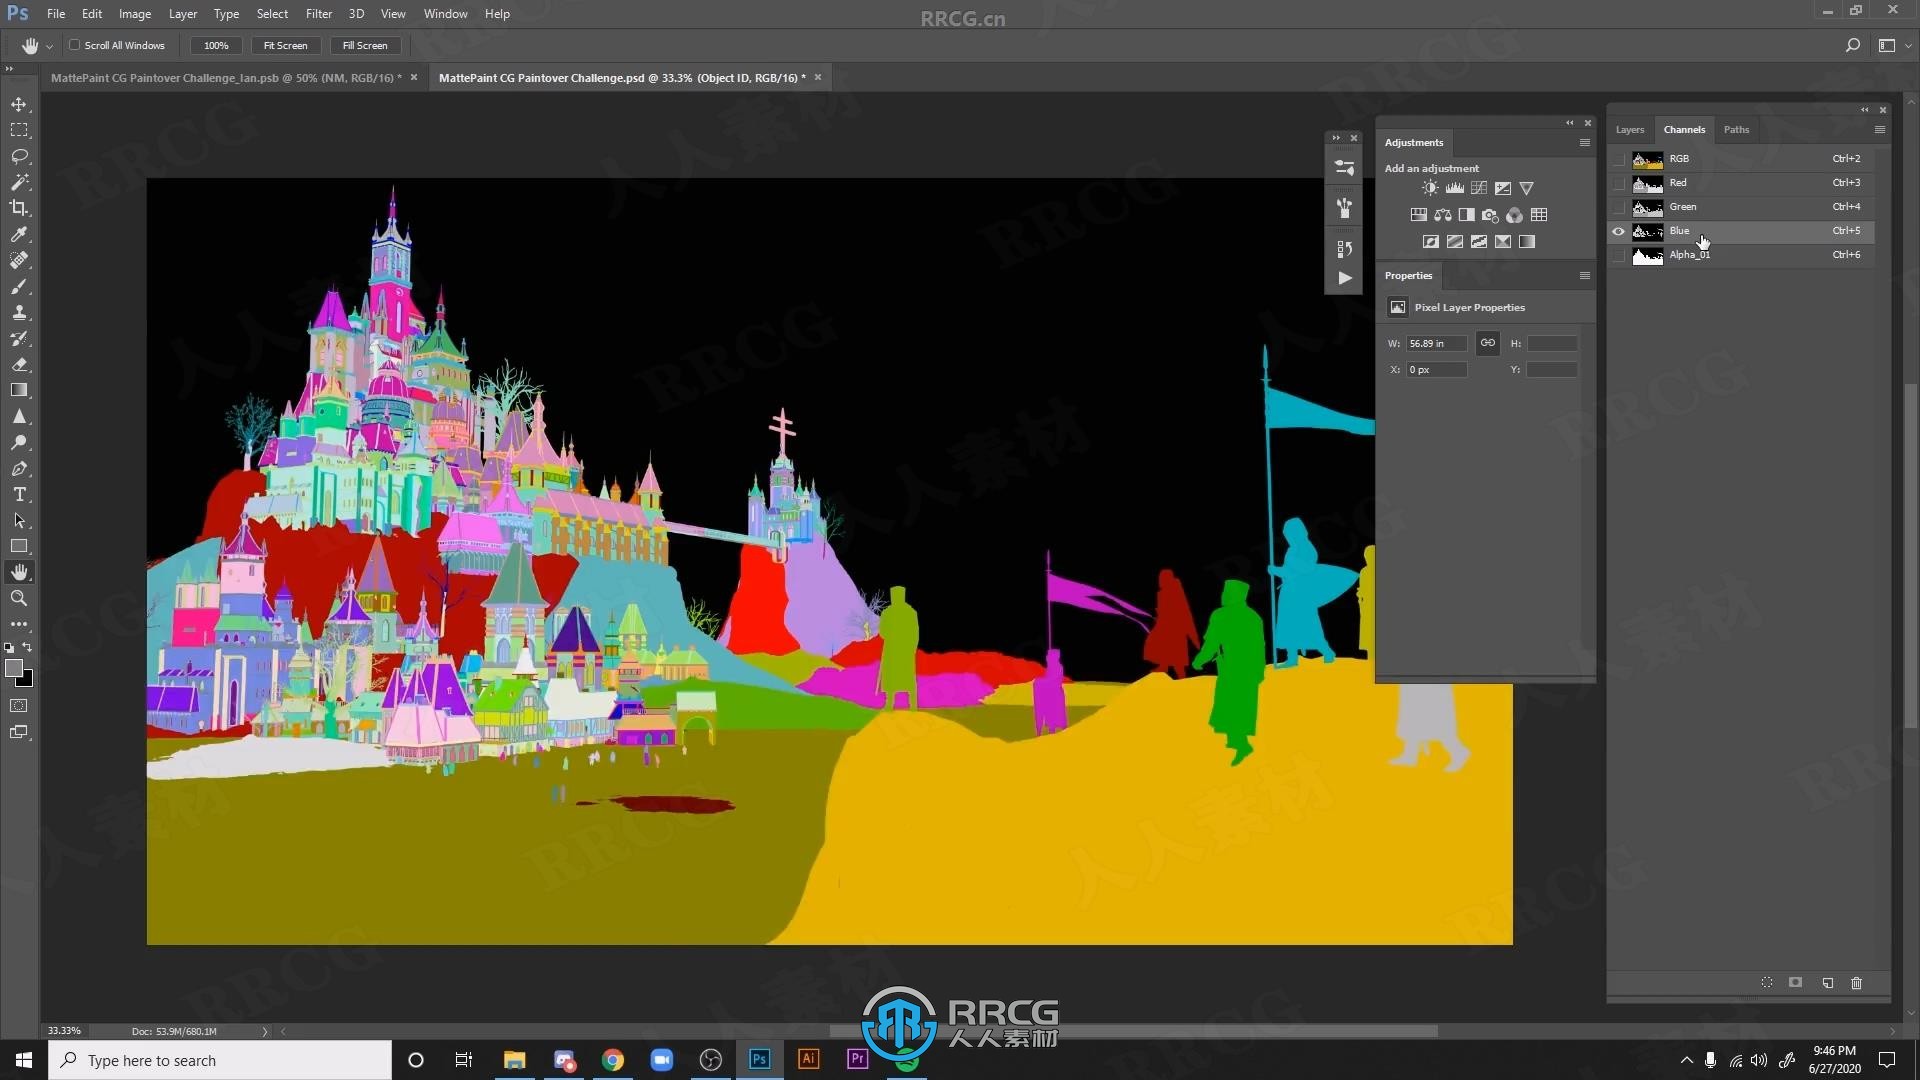Toggle Blue channel visibility
The height and width of the screenshot is (1080, 1920).
pos(1618,229)
